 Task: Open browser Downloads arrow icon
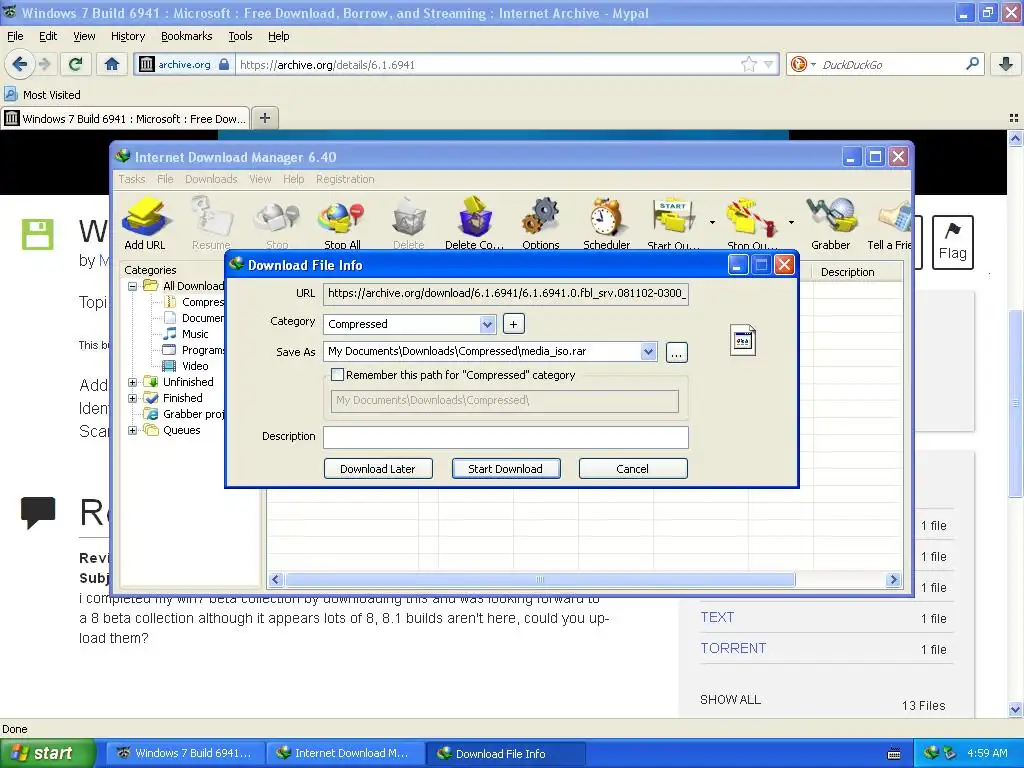pyautogui.click(x=1006, y=64)
